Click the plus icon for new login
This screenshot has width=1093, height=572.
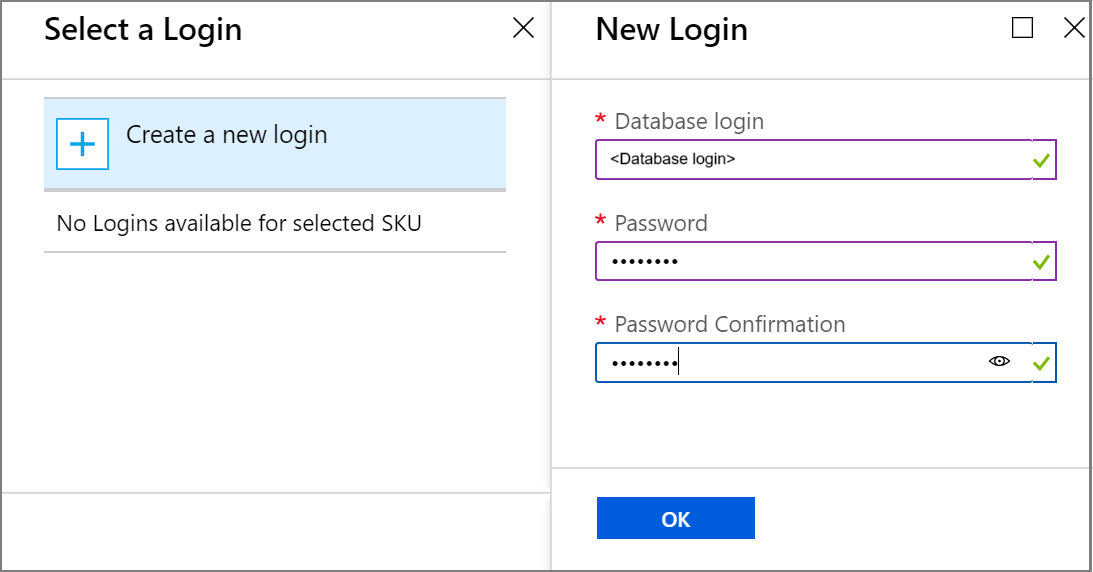click(82, 145)
